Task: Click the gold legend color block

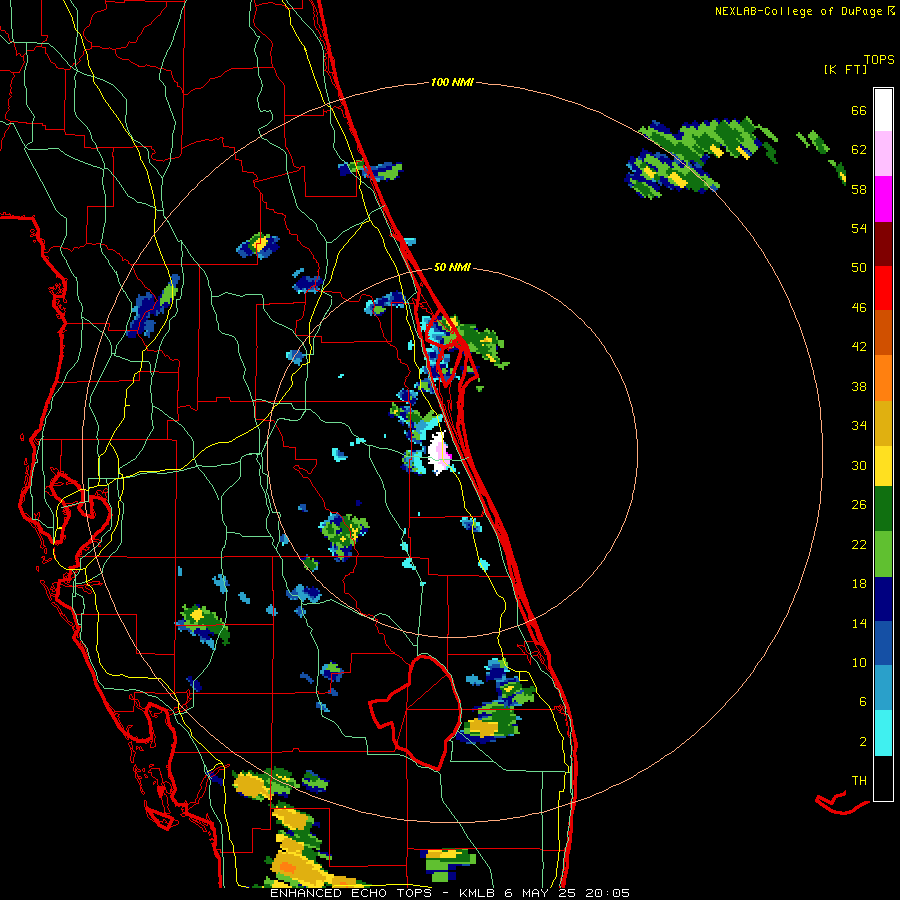Action: pyautogui.click(x=883, y=423)
